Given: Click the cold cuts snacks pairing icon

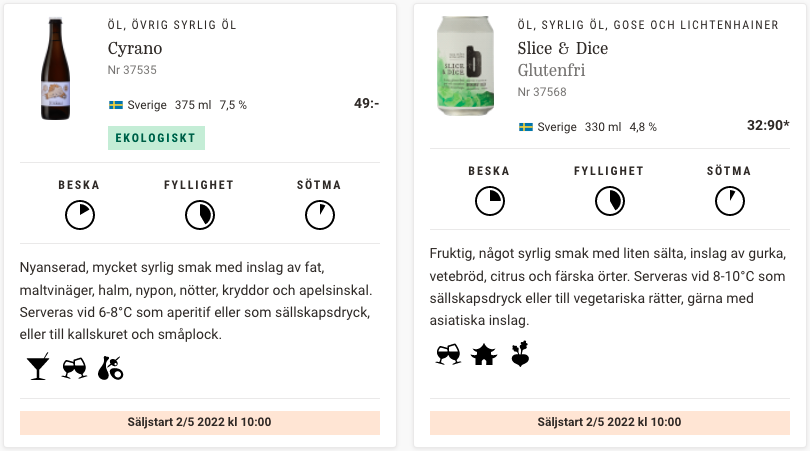Looking at the screenshot, I should point(111,368).
